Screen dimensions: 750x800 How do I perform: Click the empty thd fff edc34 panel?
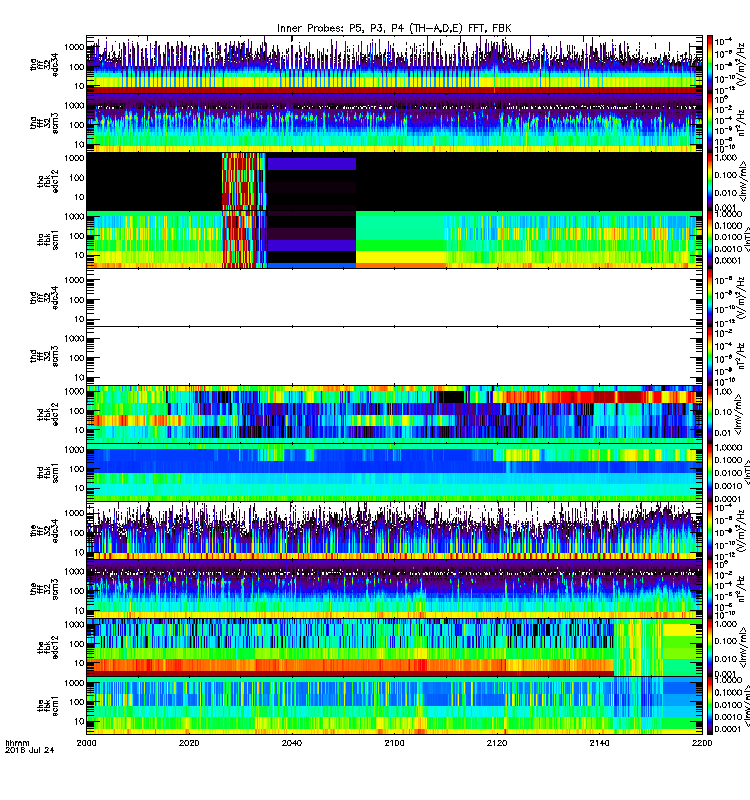click(394, 298)
